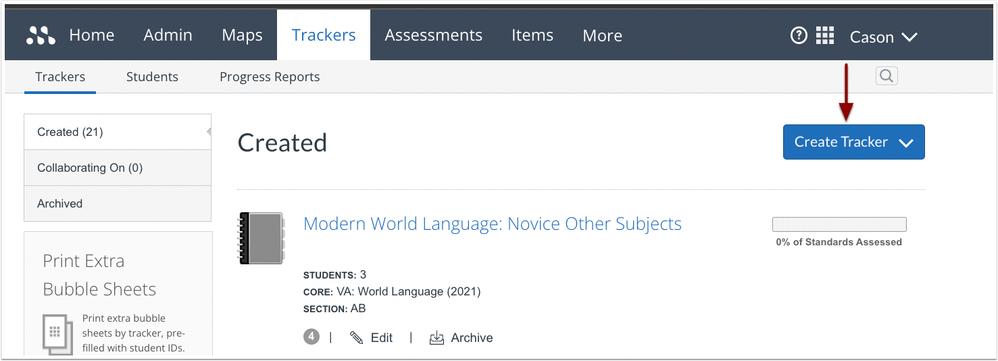The image size is (998, 361).
Task: Click the search magnifier icon
Action: (x=886, y=76)
